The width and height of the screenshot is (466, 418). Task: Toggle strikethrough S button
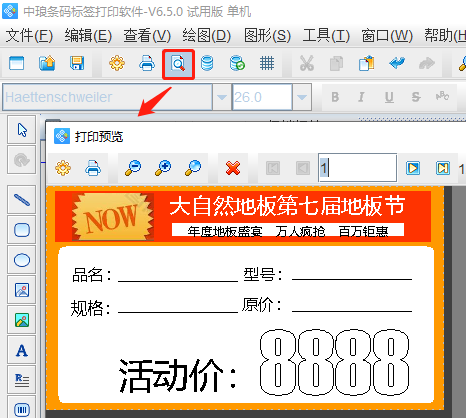(x=416, y=97)
